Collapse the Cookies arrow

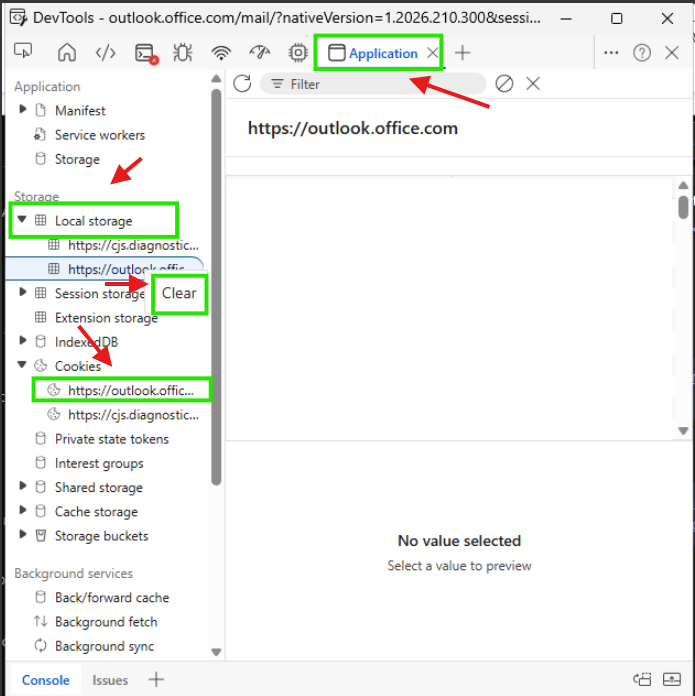point(22,364)
